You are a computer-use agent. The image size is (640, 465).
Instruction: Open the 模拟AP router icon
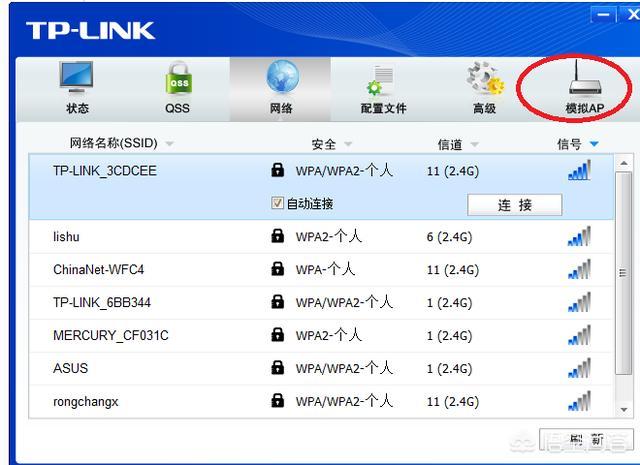578,80
